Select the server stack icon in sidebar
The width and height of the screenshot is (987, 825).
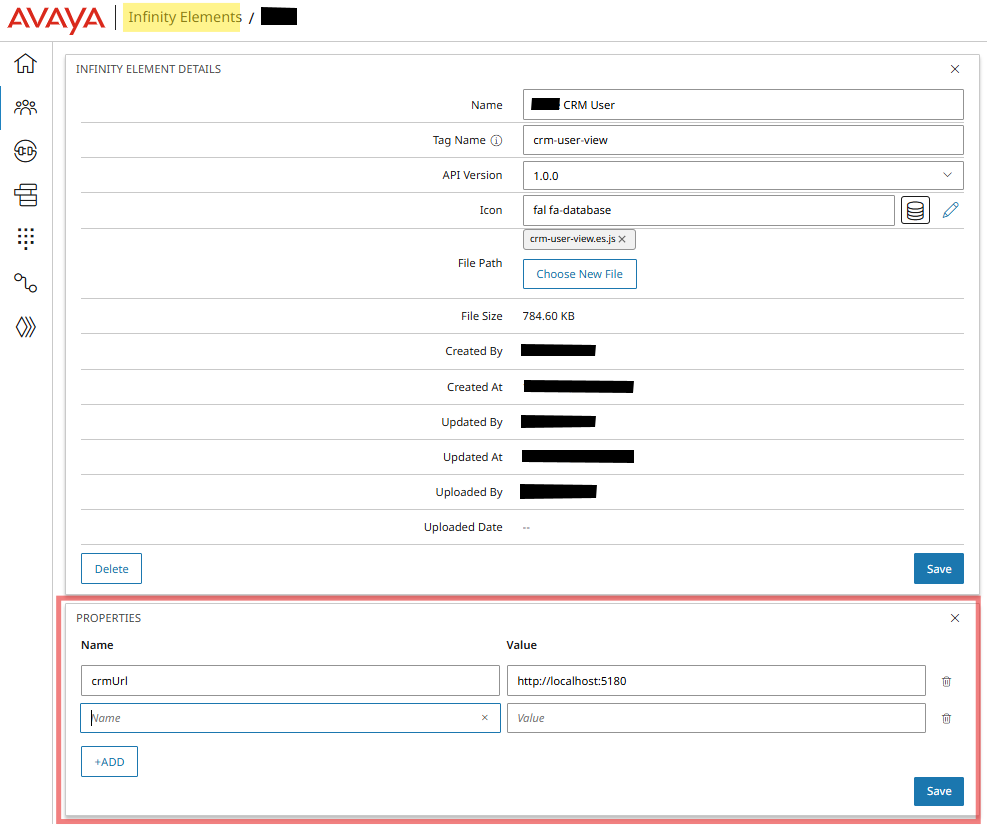(x=24, y=195)
